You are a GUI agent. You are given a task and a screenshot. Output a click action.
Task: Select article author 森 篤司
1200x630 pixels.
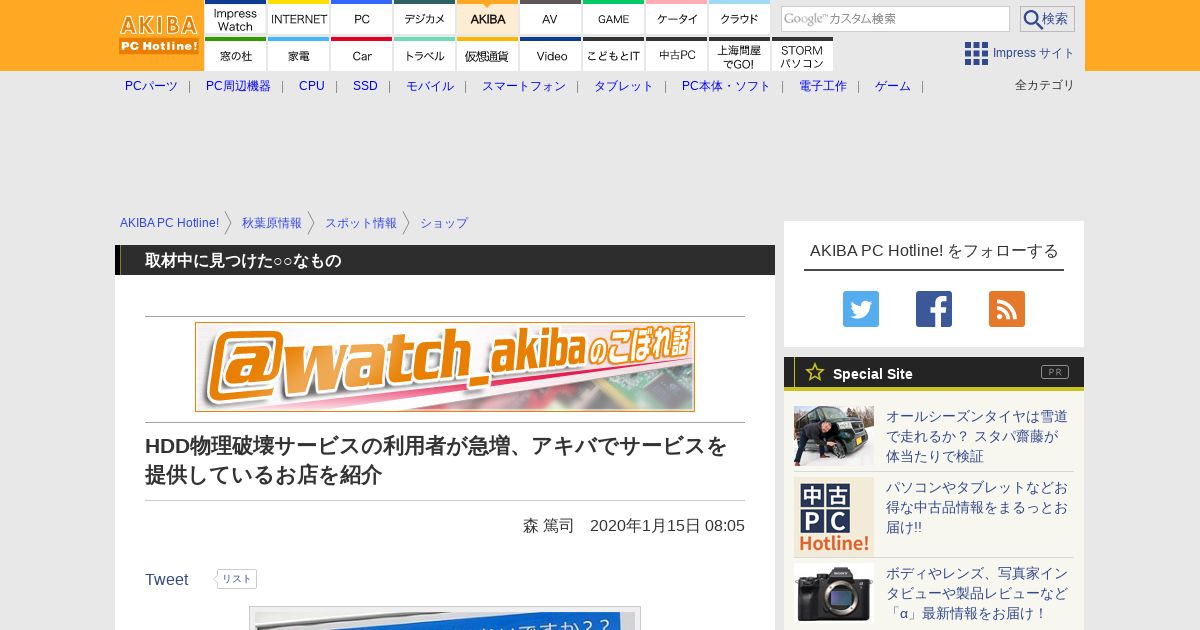[x=548, y=525]
